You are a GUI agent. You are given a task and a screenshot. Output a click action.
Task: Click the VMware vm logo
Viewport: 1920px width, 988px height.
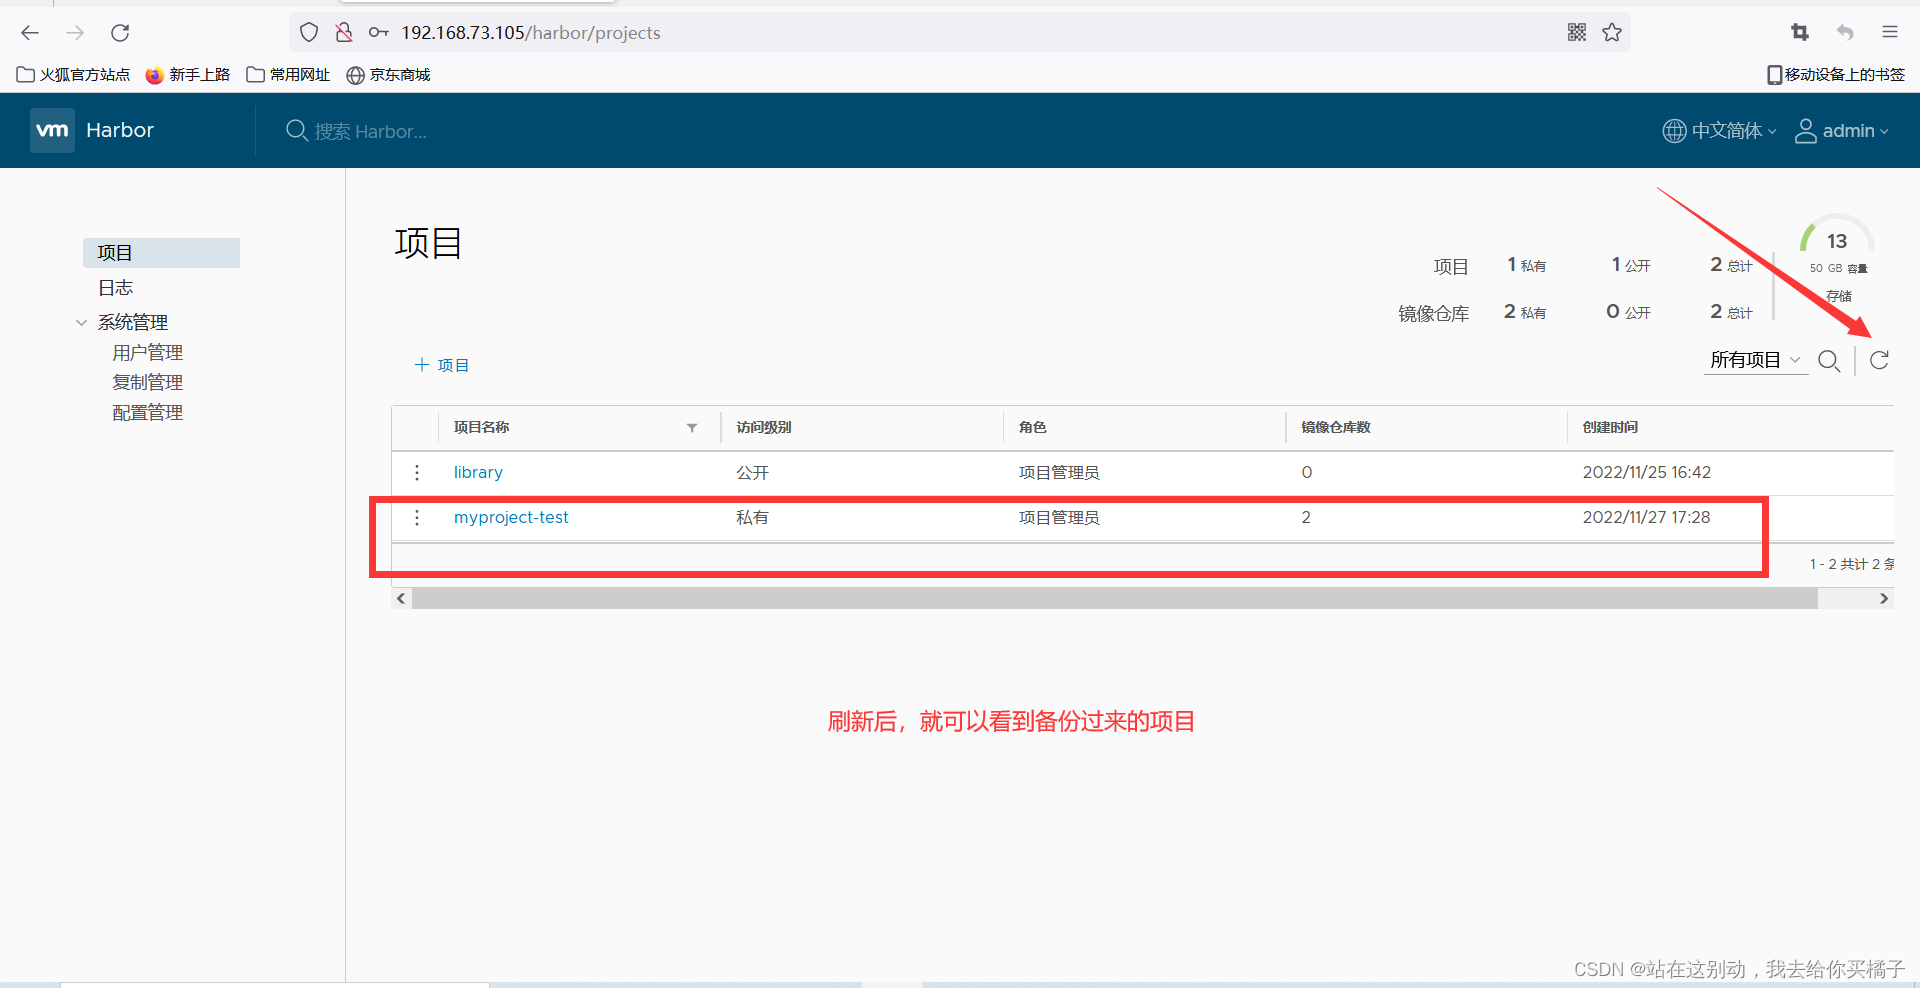[x=52, y=130]
